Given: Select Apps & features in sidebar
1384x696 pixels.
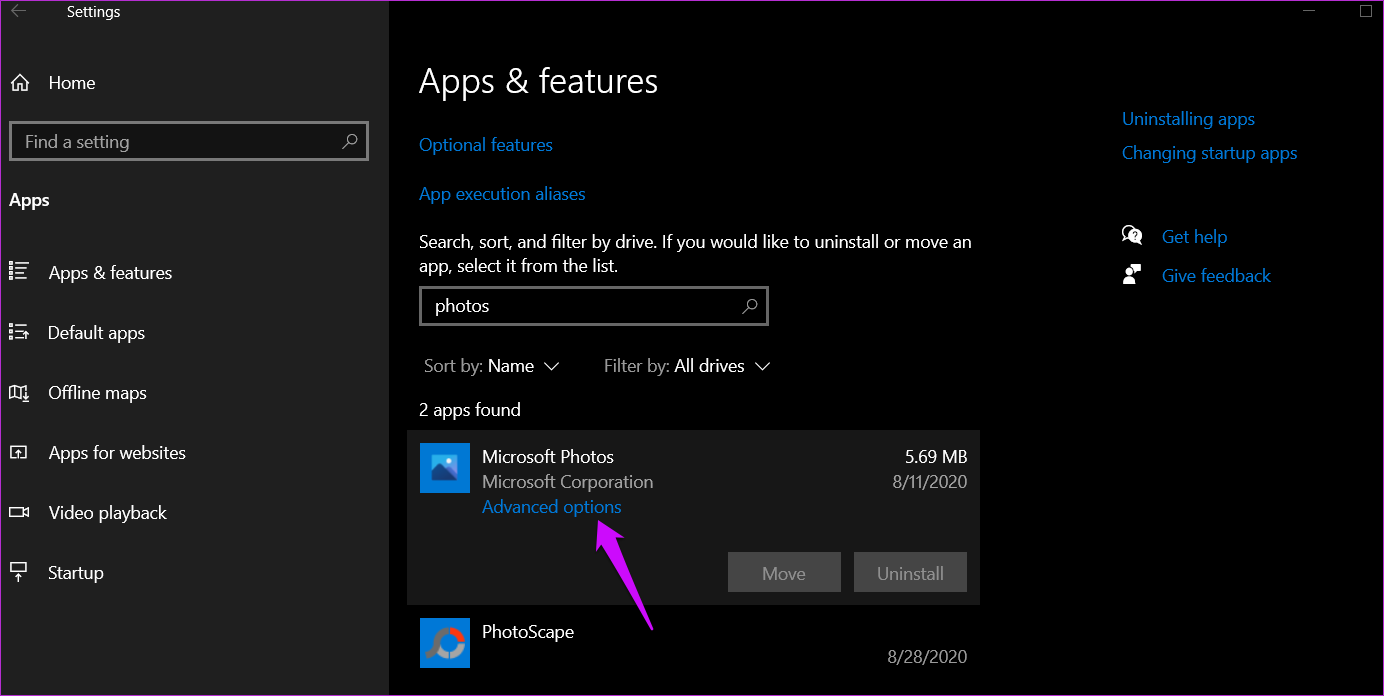Looking at the screenshot, I should [x=110, y=273].
